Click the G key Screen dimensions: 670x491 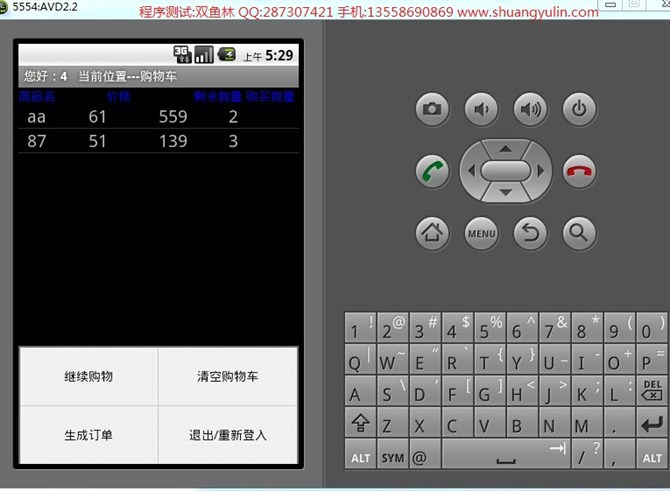pyautogui.click(x=490, y=390)
